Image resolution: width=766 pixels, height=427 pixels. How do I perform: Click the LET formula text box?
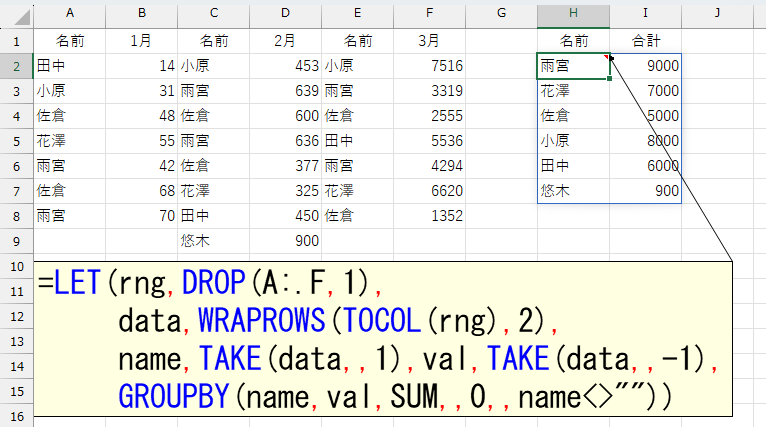coord(384,340)
